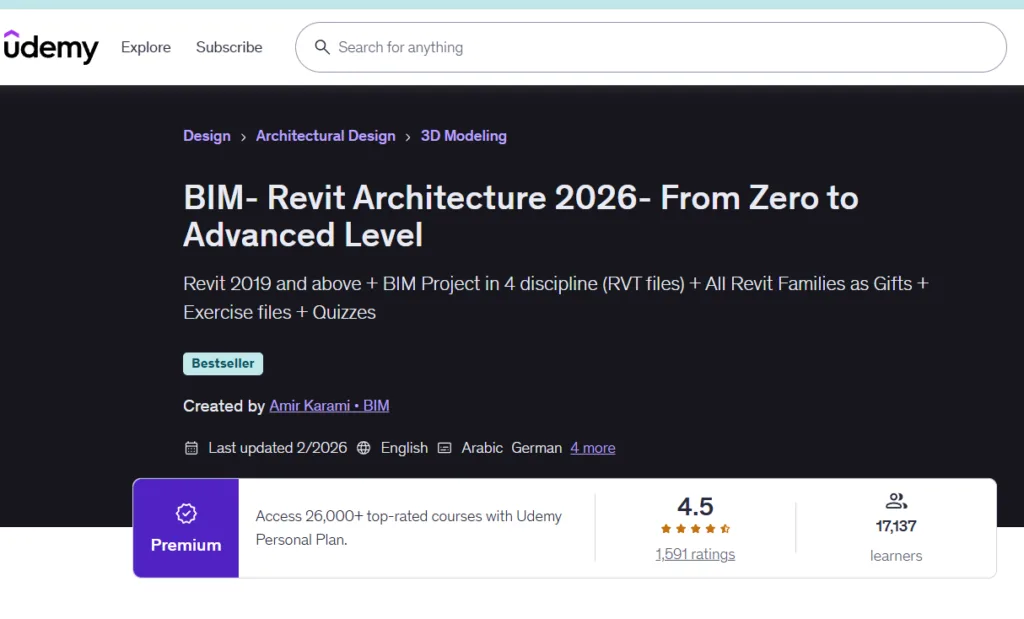This screenshot has width=1024, height=619.
Task: Select the 3D Modeling breadcrumb
Action: [463, 135]
